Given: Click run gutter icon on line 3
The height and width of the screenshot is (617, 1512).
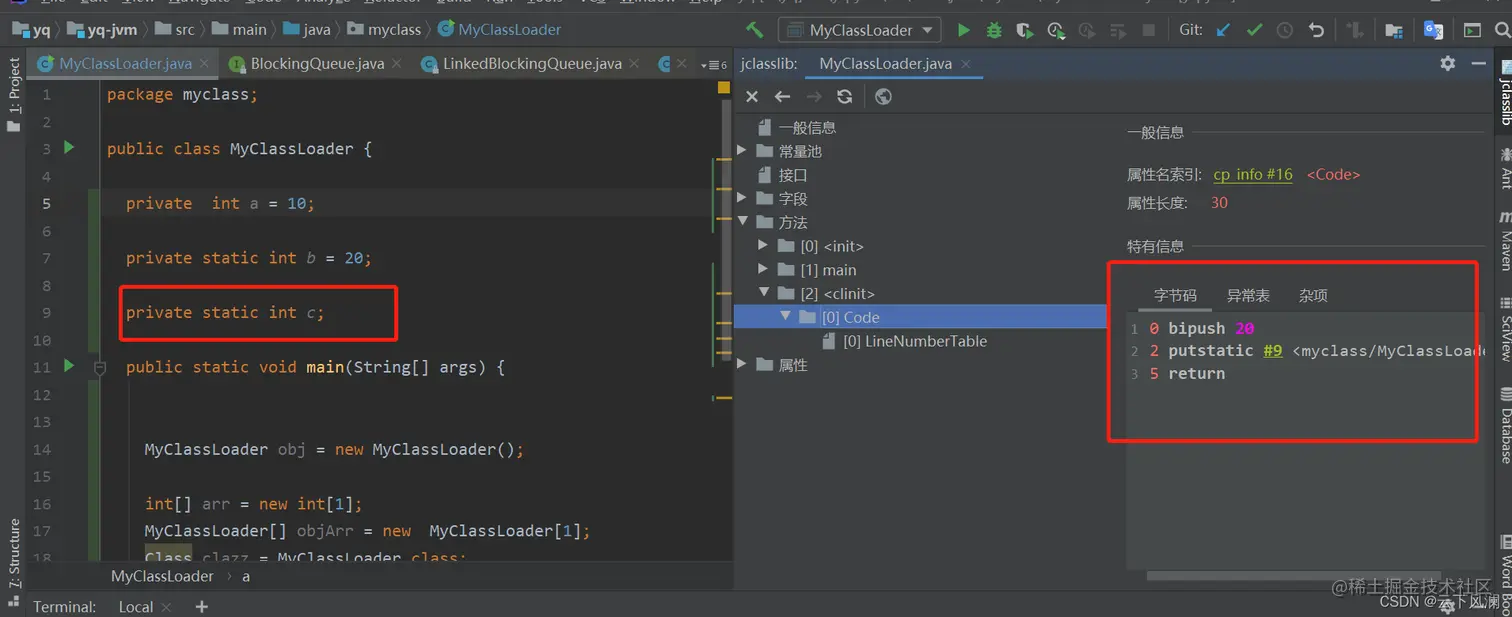Looking at the screenshot, I should pyautogui.click(x=69, y=147).
